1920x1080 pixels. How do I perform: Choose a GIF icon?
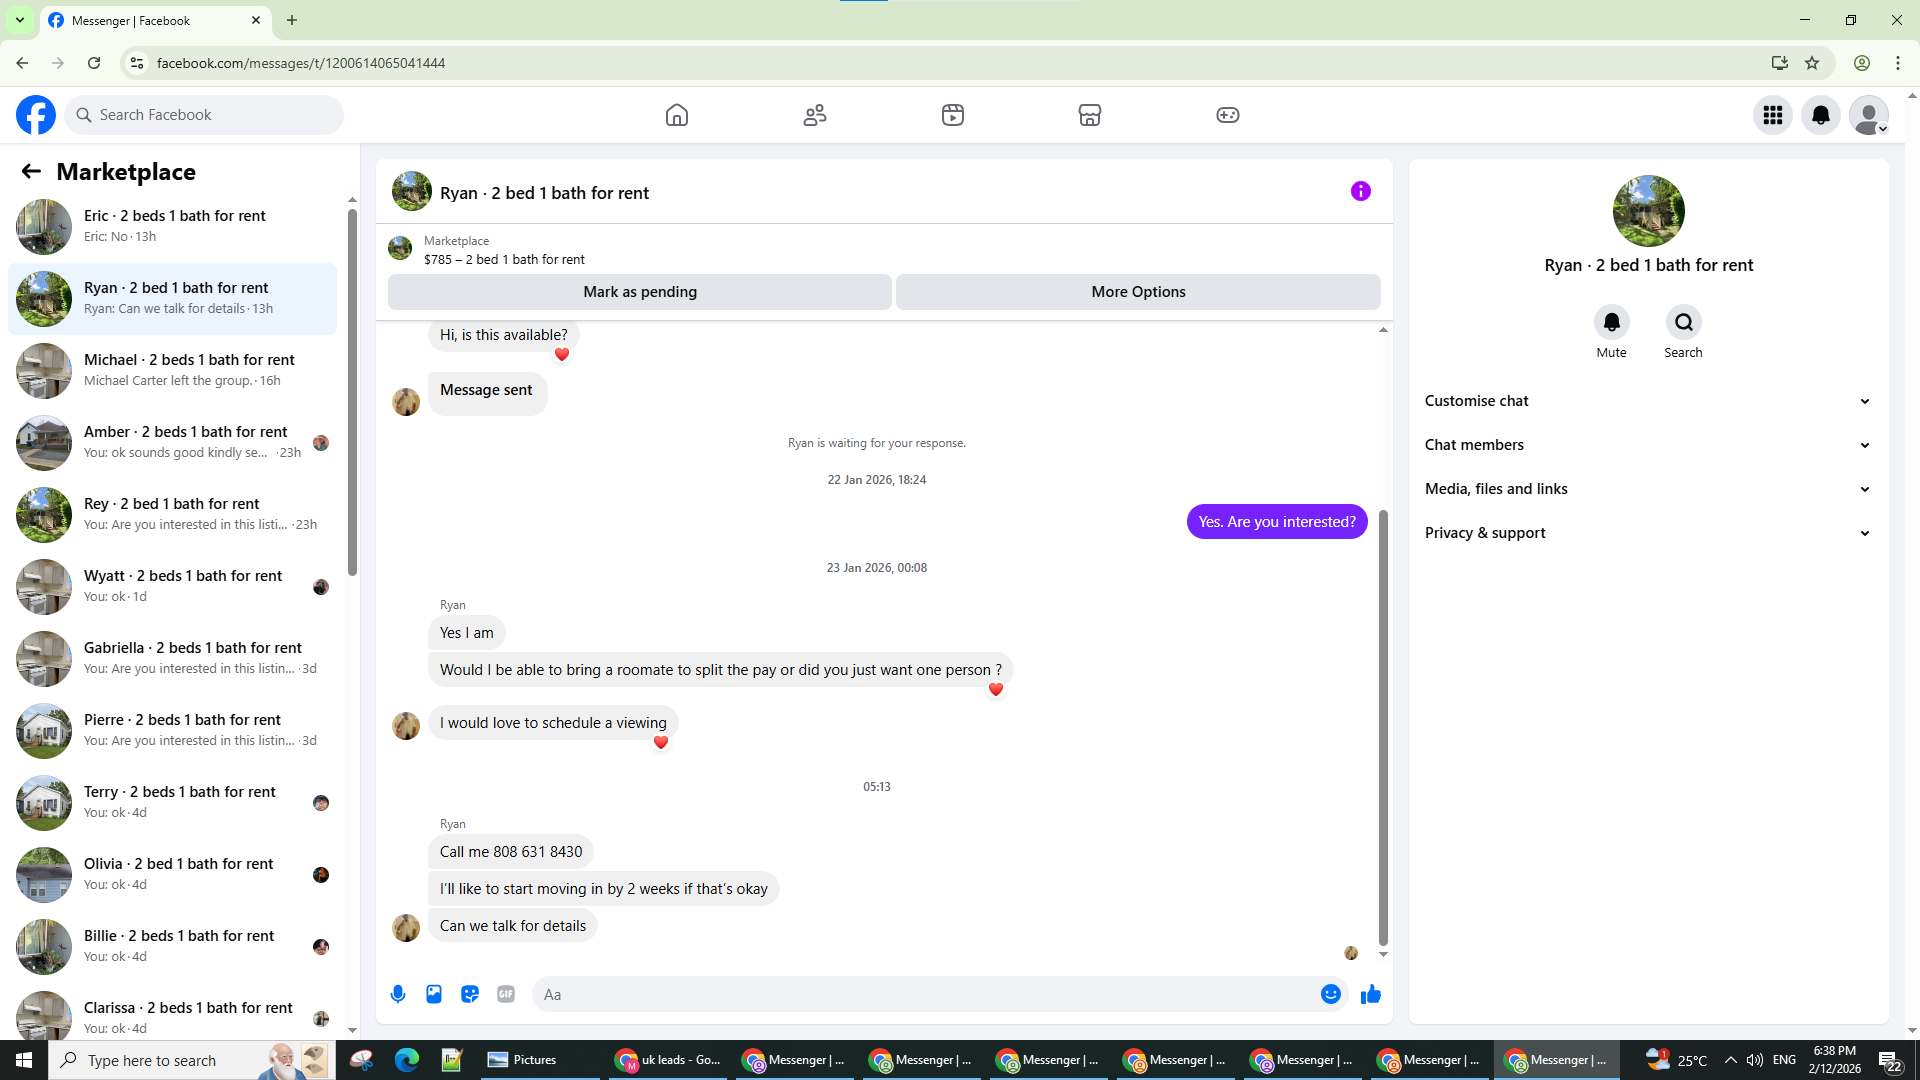click(x=506, y=994)
